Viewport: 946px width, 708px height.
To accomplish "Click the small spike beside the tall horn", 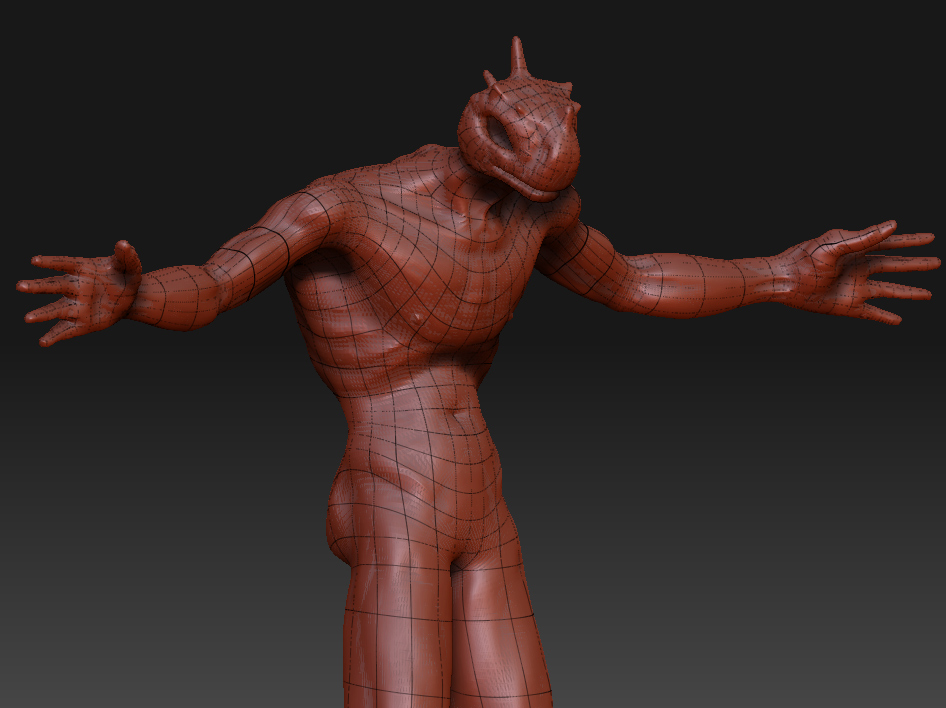I will tap(490, 78).
